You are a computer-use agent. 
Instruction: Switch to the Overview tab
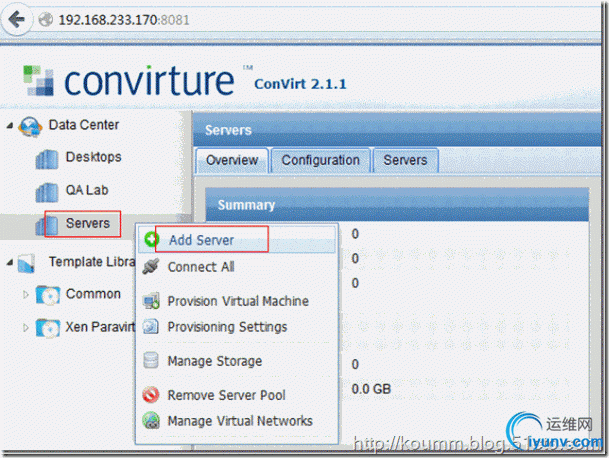coord(232,160)
